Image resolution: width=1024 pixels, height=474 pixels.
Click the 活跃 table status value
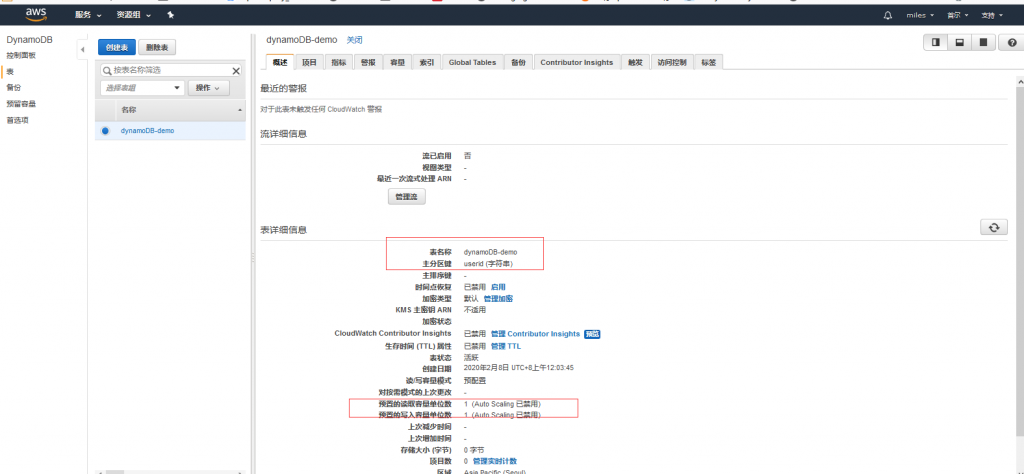pos(471,357)
